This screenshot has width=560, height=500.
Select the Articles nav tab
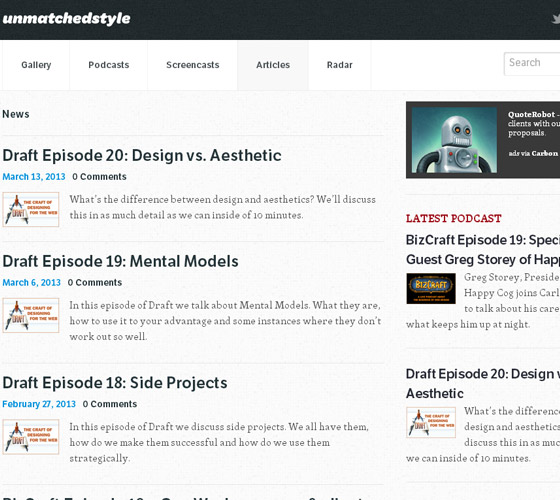273,65
